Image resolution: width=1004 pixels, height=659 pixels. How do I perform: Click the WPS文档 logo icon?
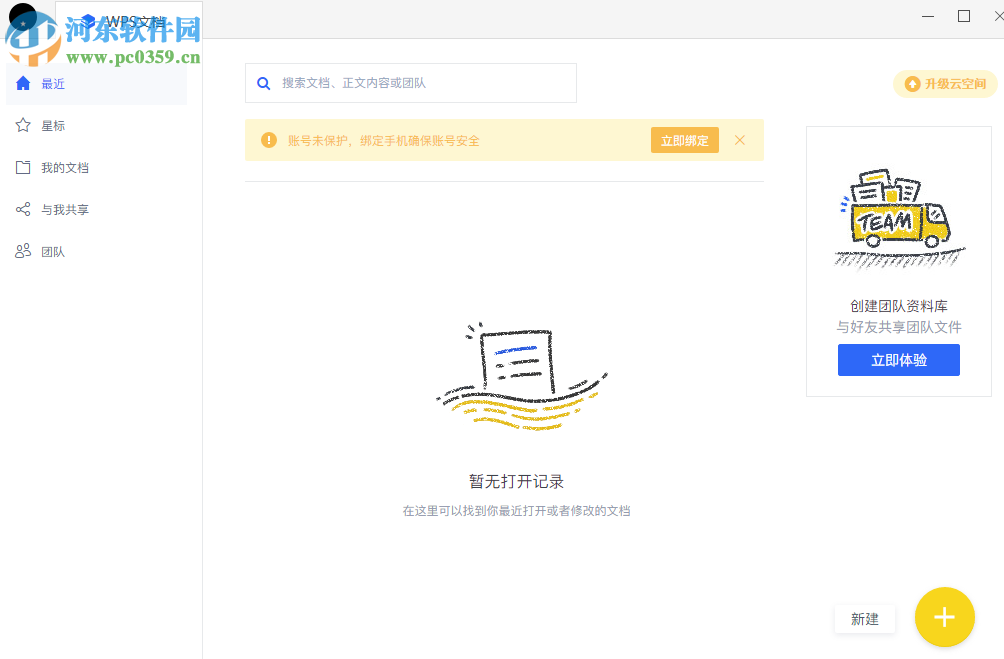click(88, 21)
